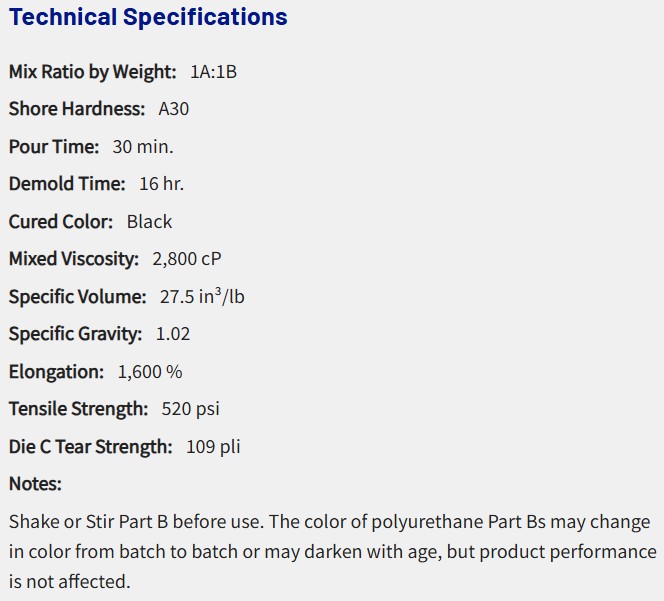The width and height of the screenshot is (664, 601).
Task: Select the 2,800 cP viscosity value
Action: point(186,259)
